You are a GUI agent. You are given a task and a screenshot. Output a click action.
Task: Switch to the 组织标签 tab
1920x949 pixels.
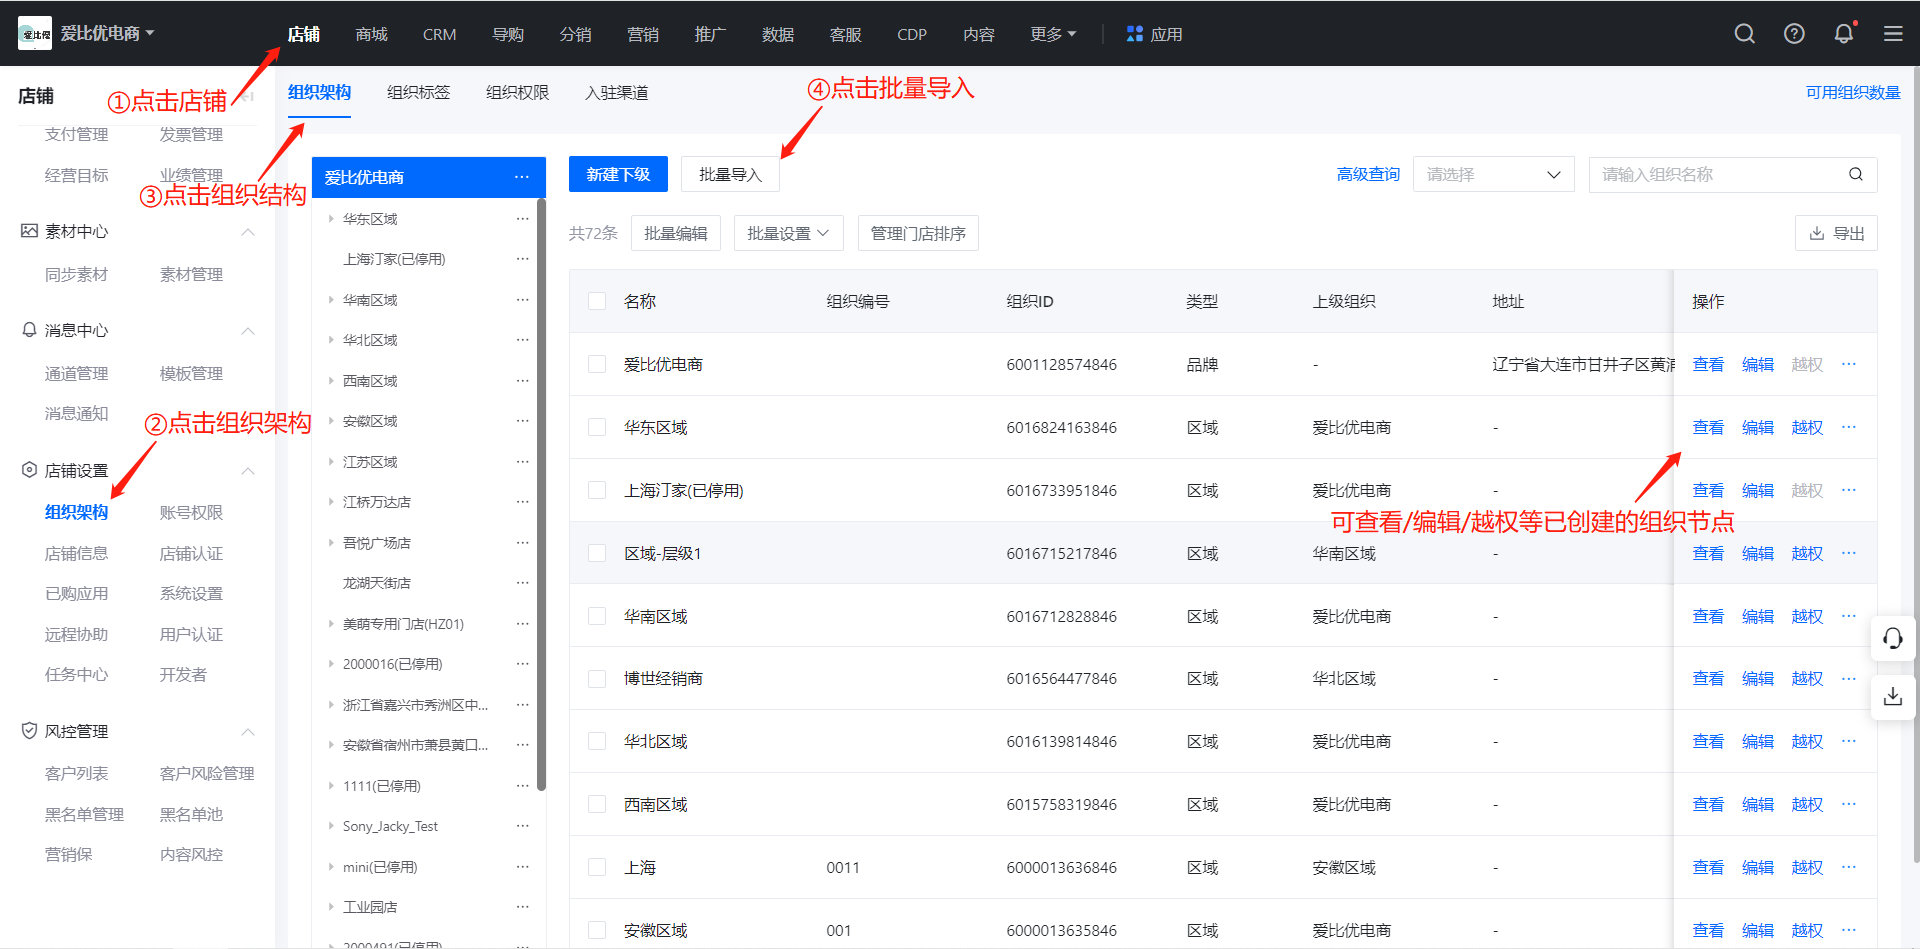click(x=418, y=92)
